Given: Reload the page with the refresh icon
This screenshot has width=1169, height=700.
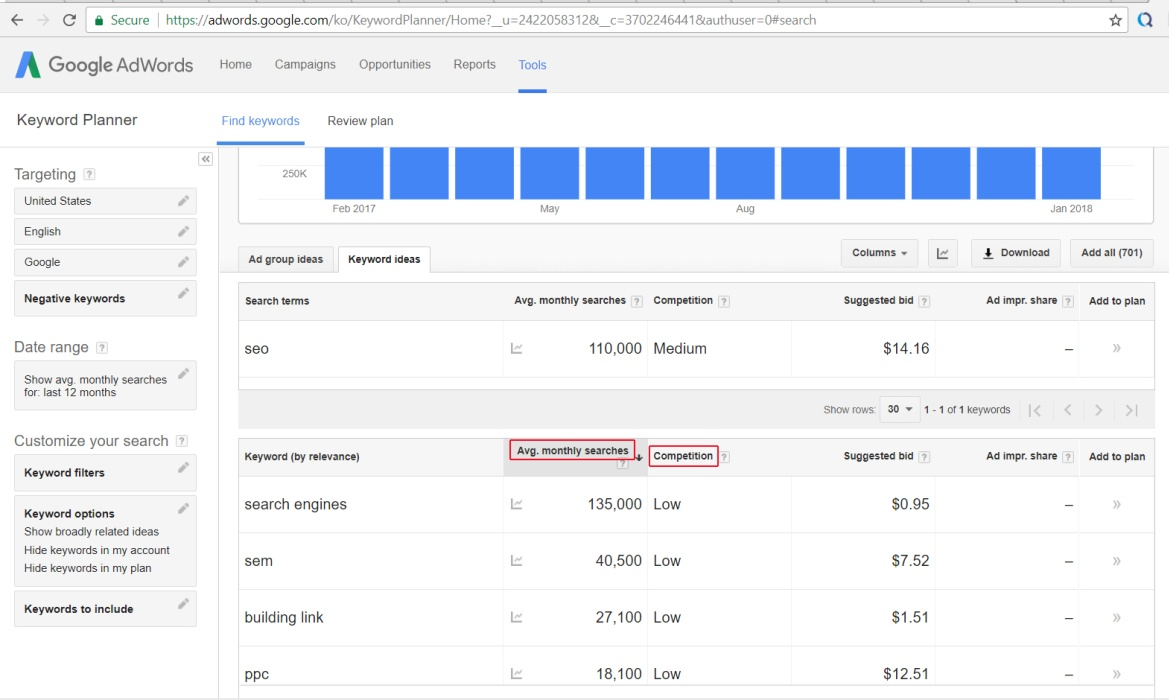Looking at the screenshot, I should (69, 20).
